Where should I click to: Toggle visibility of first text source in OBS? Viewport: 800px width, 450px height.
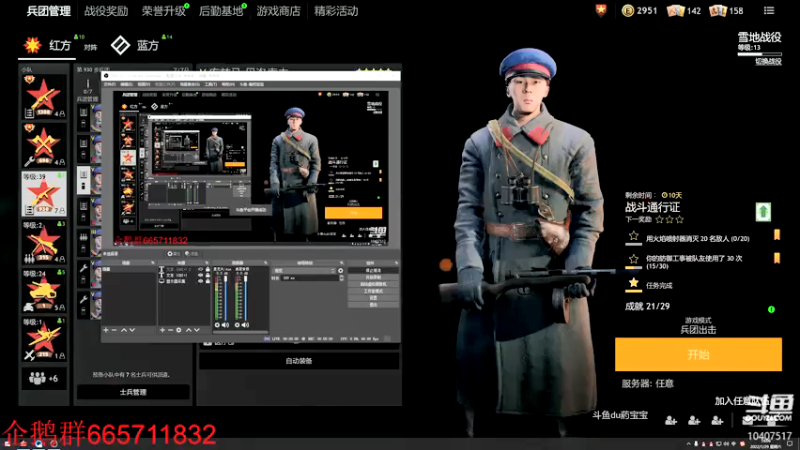201,269
